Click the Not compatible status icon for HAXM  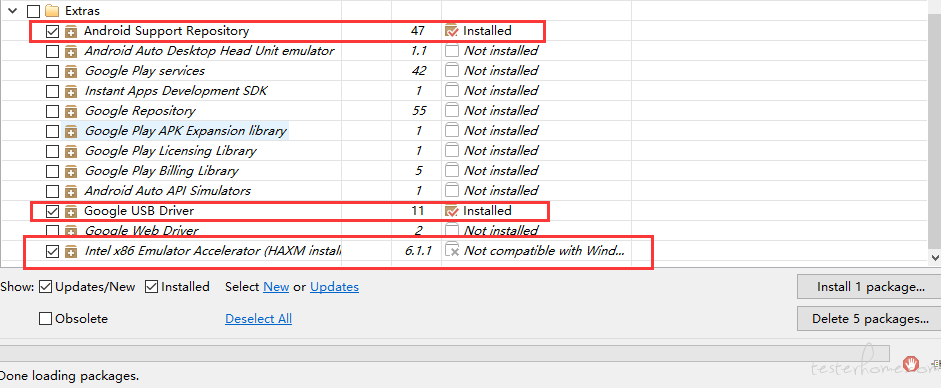452,251
